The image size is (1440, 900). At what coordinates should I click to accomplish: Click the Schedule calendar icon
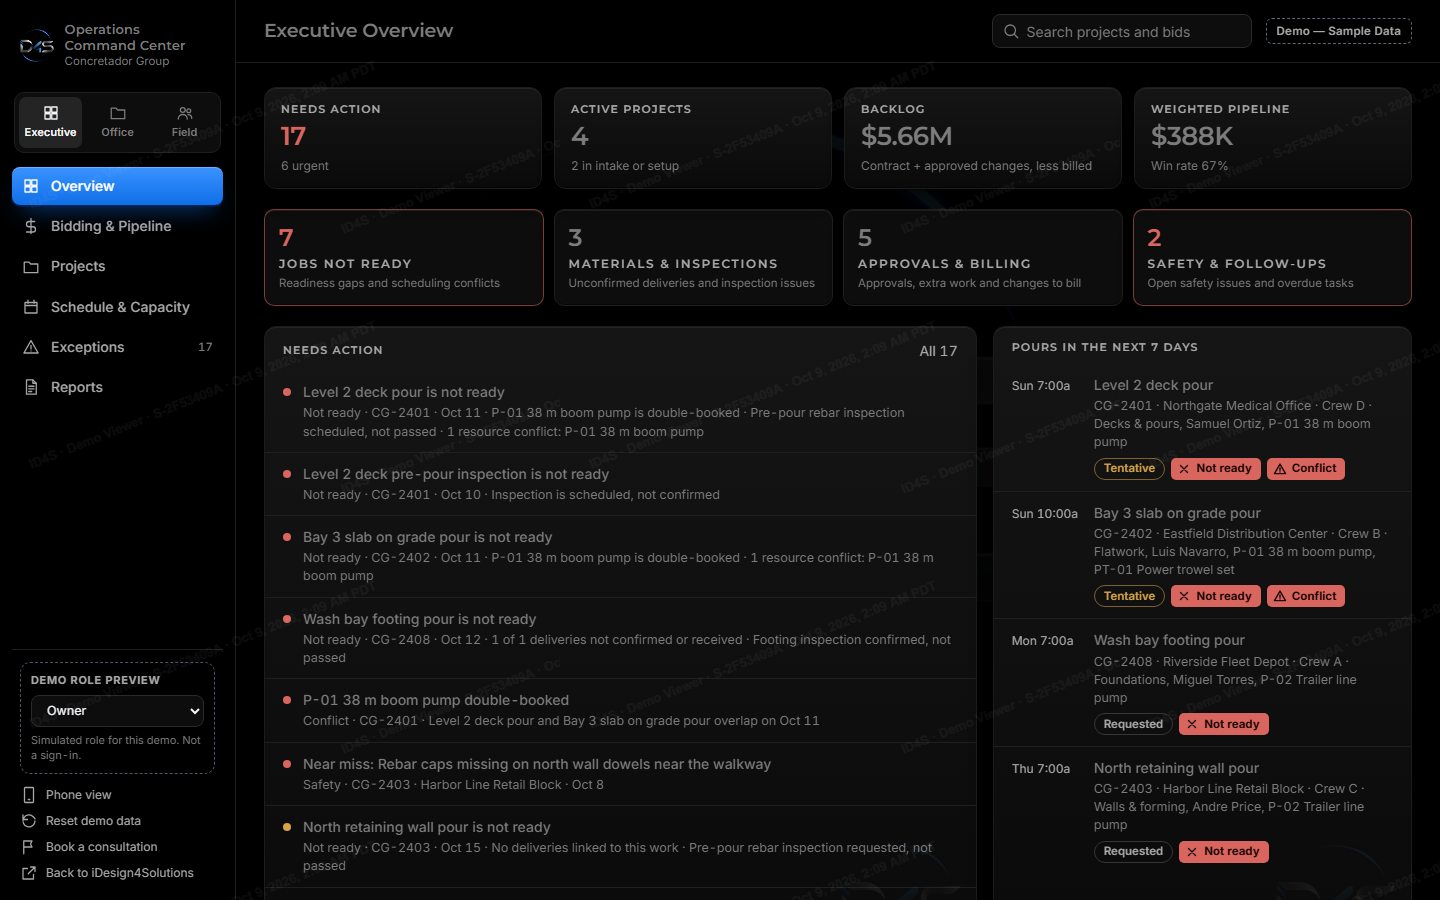tap(31, 307)
